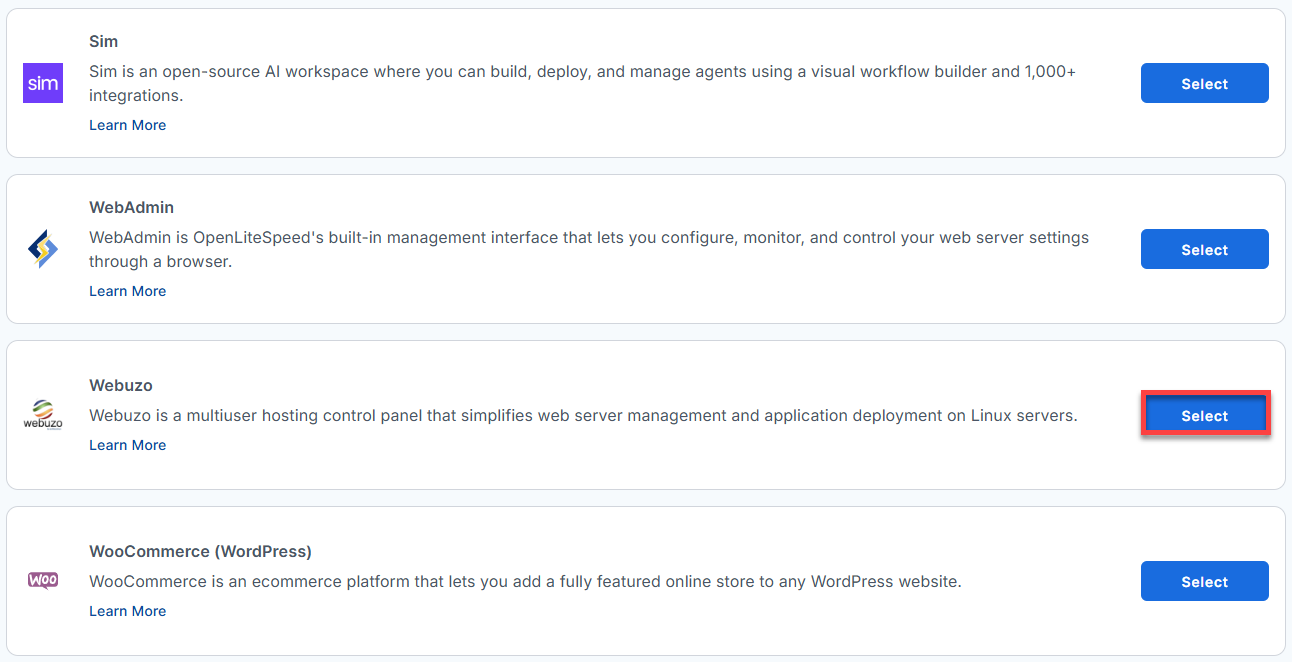Viewport: 1292px width, 662px height.
Task: Click the Webuzo logo icon
Action: 43,415
